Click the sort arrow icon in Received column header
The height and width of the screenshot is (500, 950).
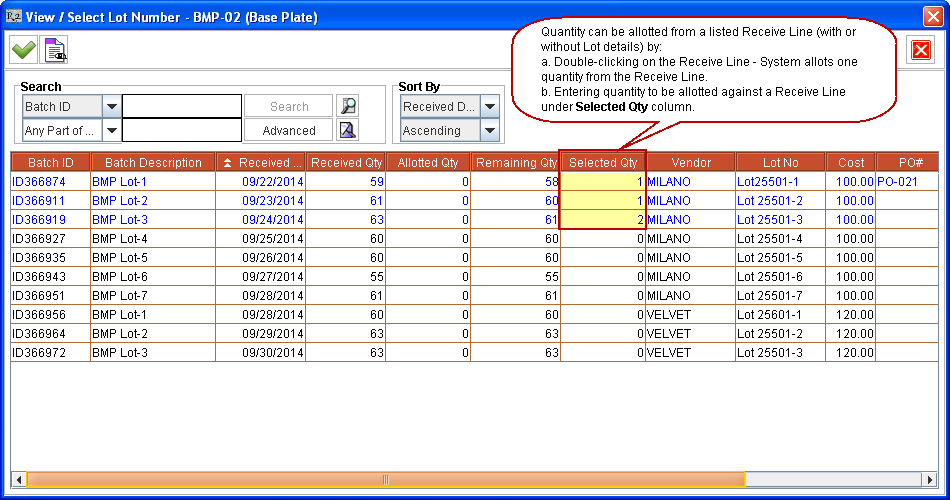tap(227, 163)
